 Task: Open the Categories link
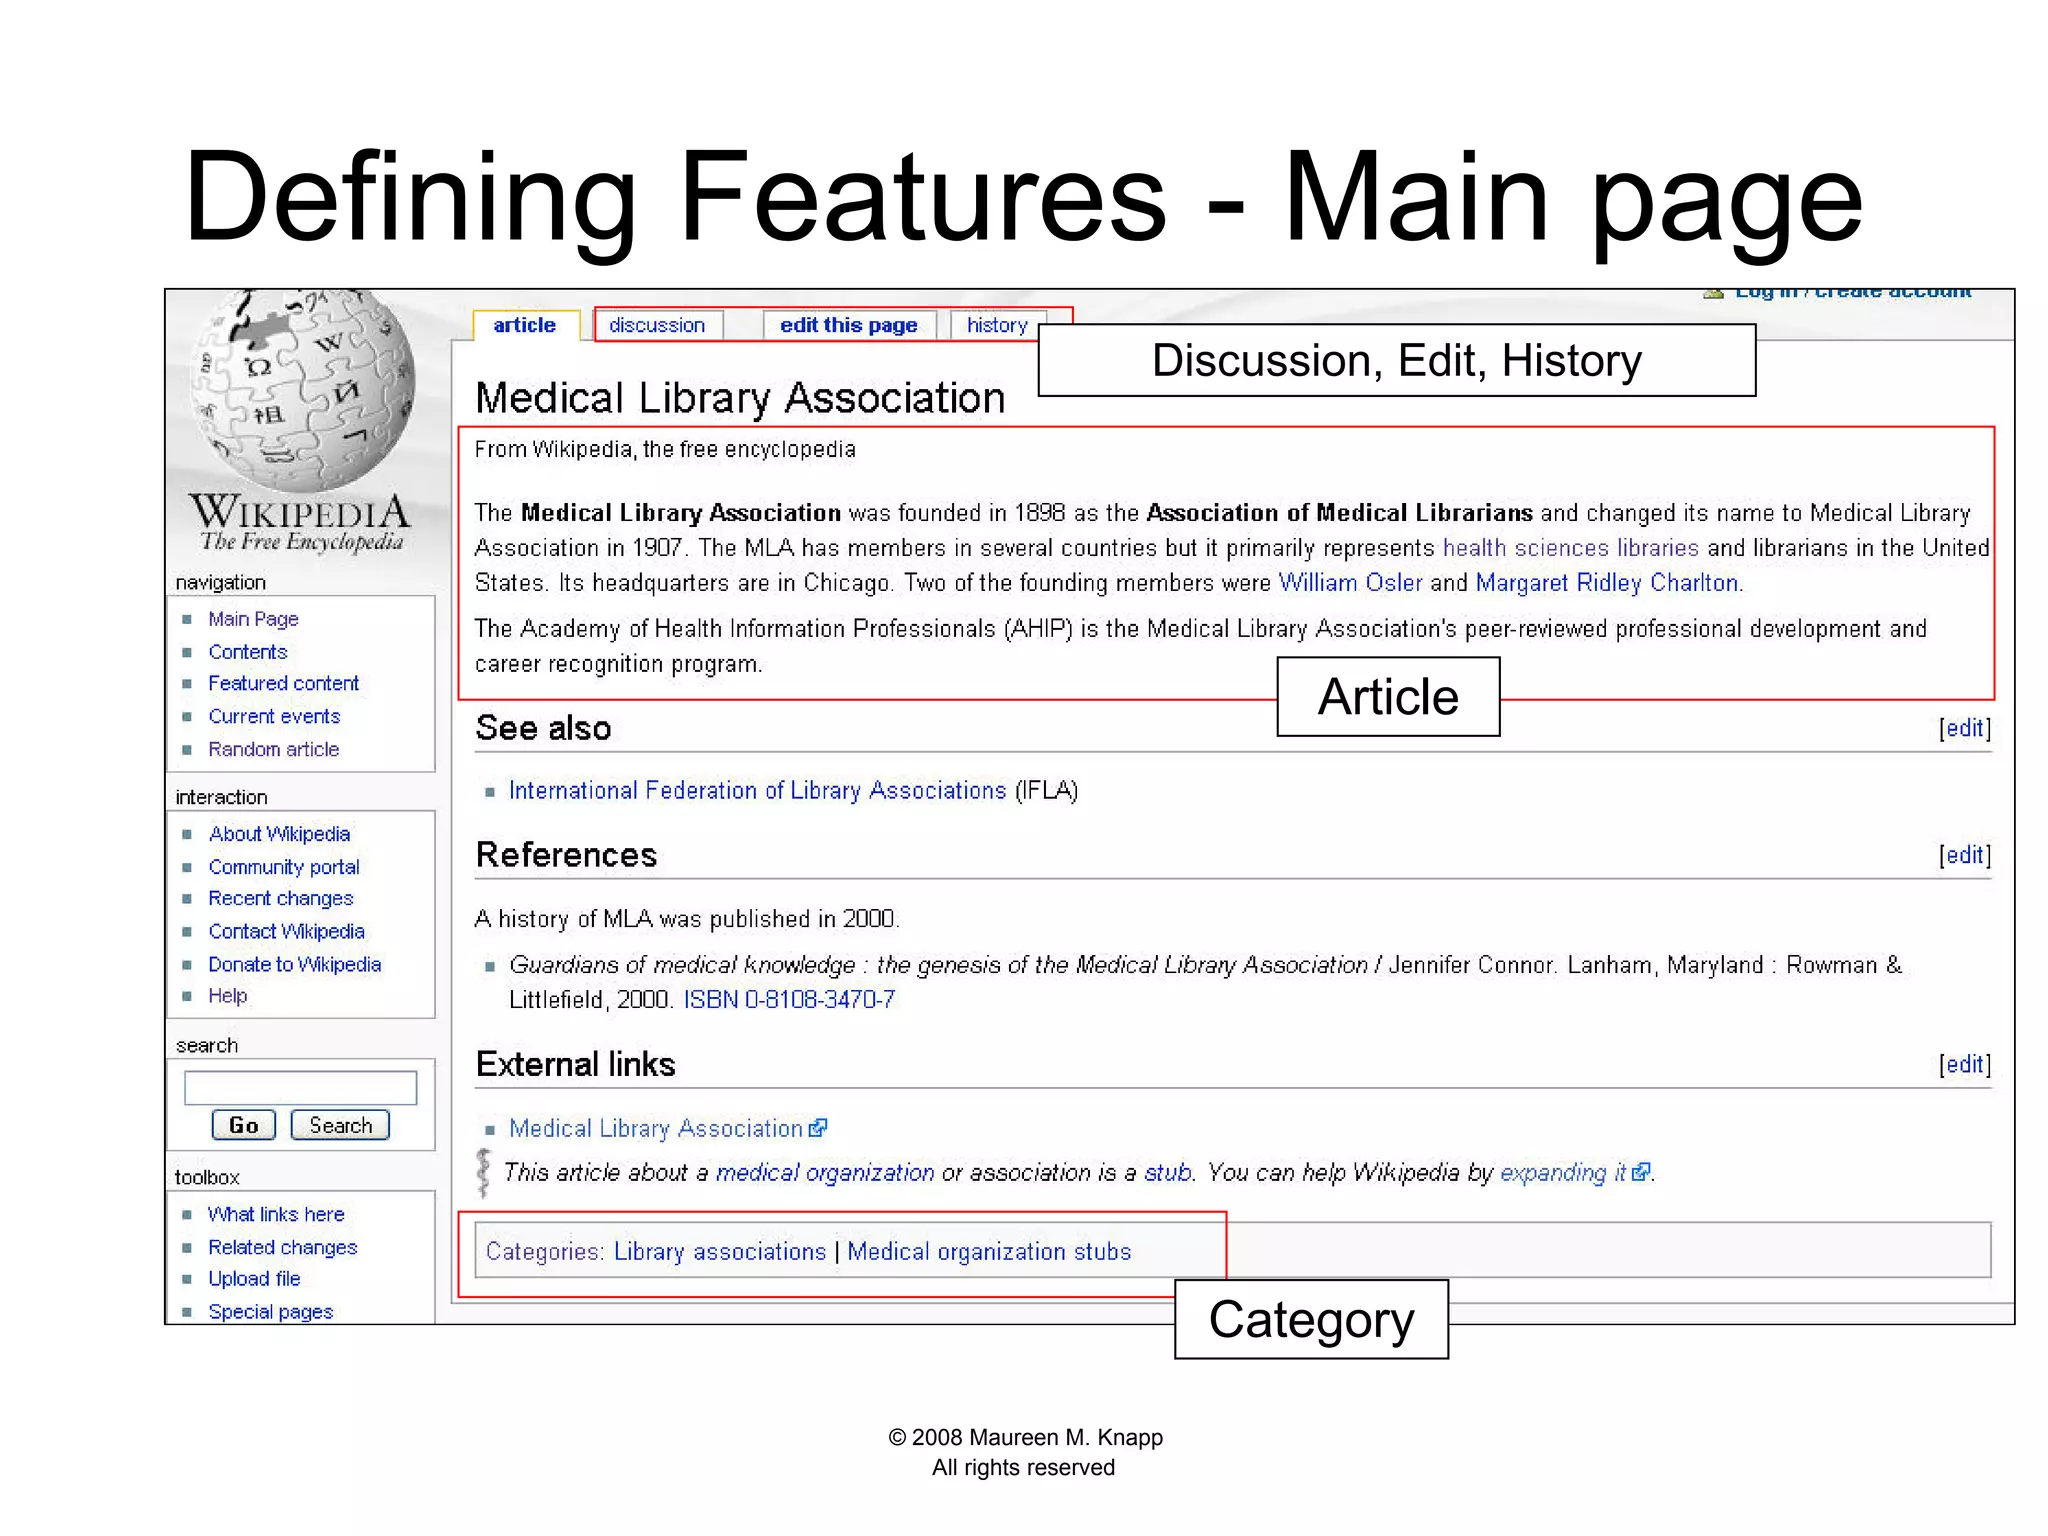544,1251
